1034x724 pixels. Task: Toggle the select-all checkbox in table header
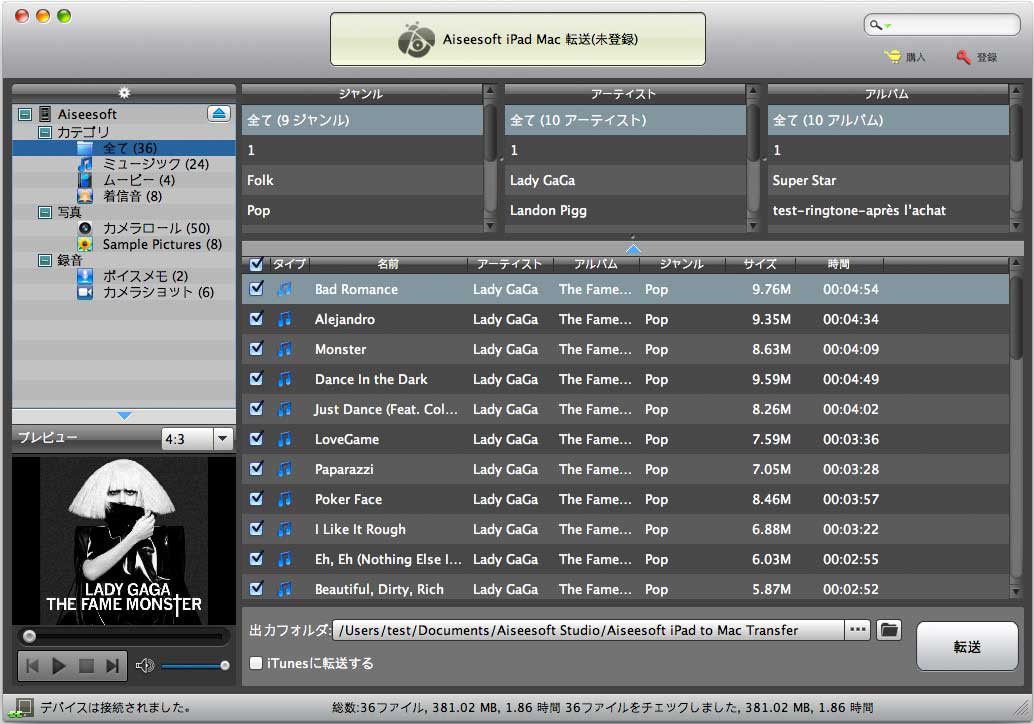point(257,264)
